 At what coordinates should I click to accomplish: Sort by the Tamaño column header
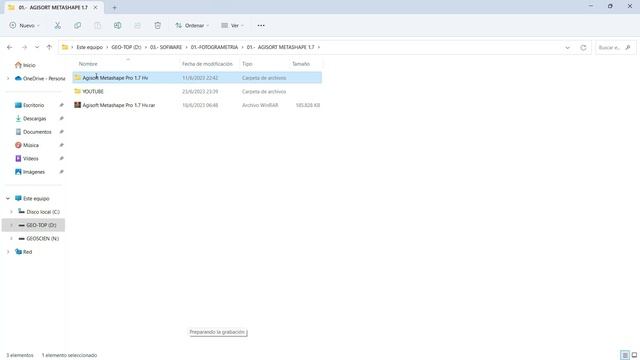[x=301, y=64]
